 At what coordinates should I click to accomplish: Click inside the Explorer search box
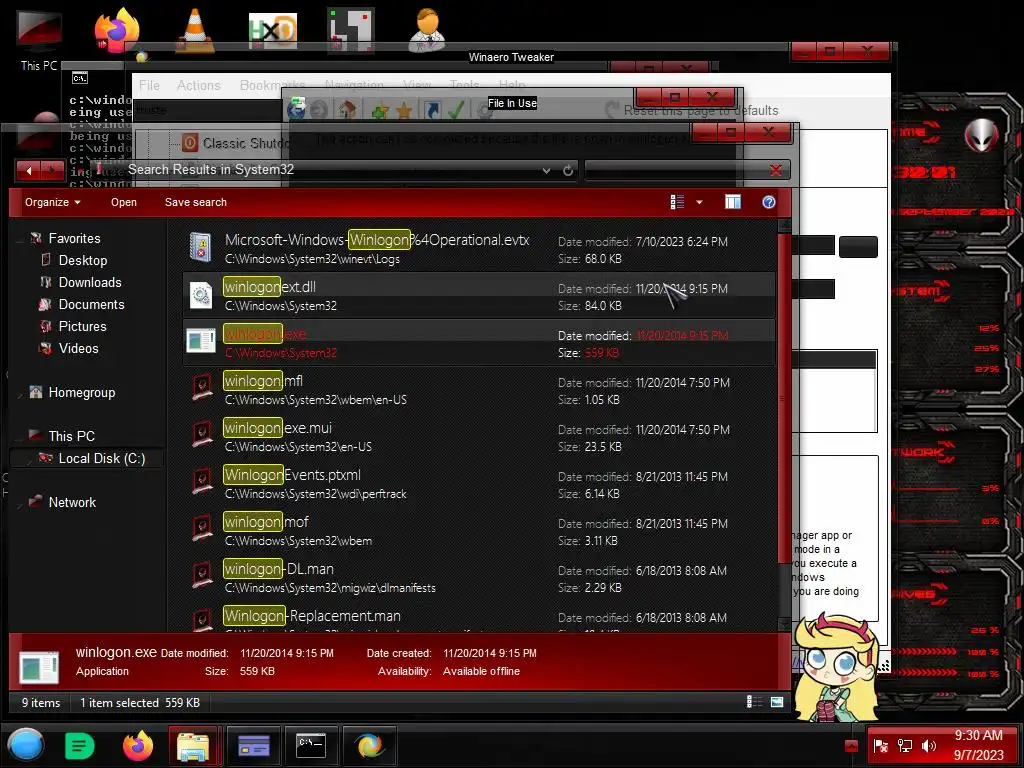click(x=676, y=170)
